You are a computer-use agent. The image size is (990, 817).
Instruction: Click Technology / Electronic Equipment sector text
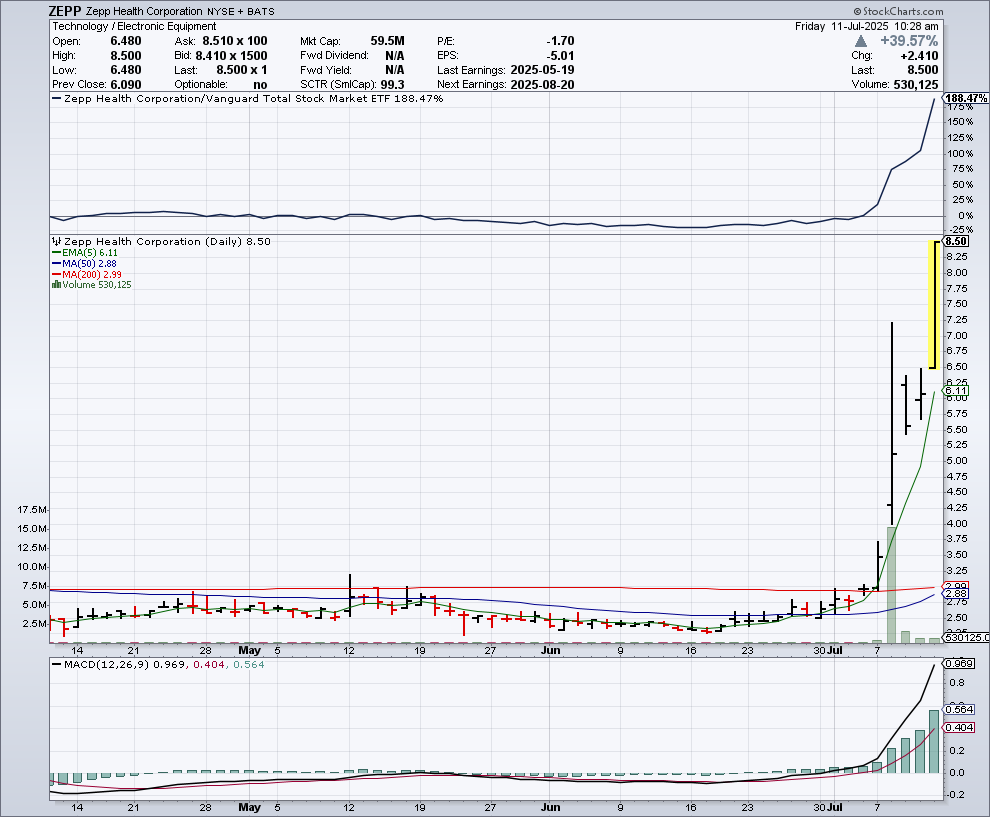coord(134,27)
